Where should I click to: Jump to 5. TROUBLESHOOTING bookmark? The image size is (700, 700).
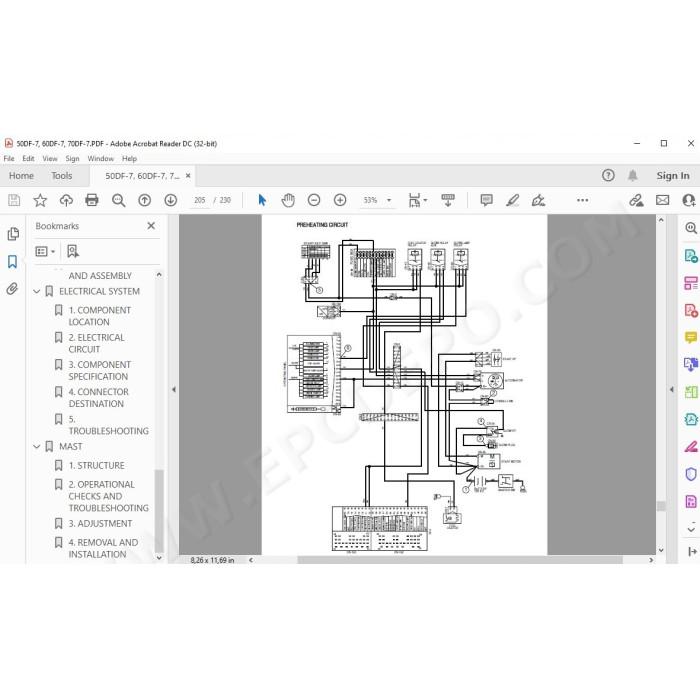108,425
